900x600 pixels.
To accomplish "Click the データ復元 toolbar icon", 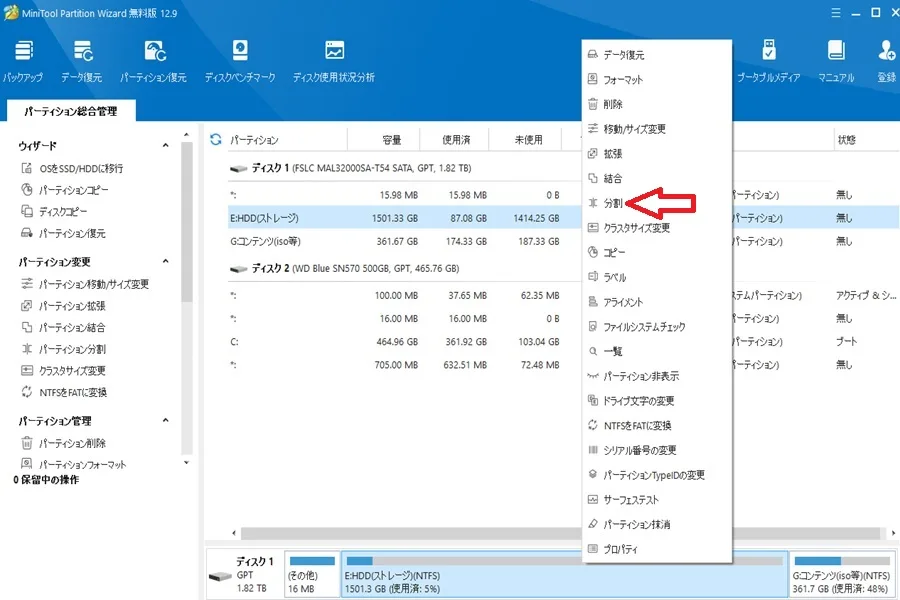I will tap(82, 61).
